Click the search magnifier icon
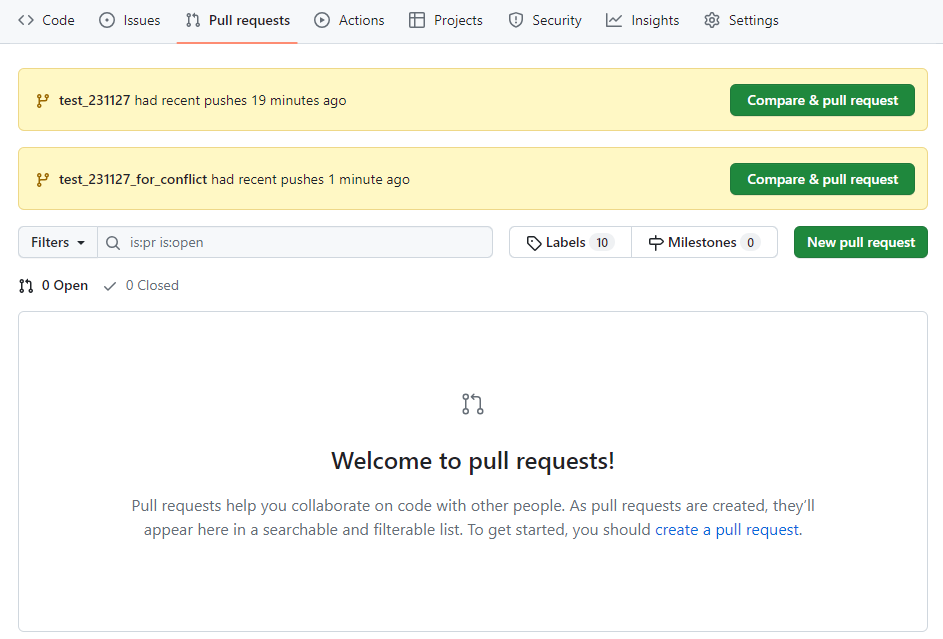The height and width of the screenshot is (639, 943). click(112, 242)
